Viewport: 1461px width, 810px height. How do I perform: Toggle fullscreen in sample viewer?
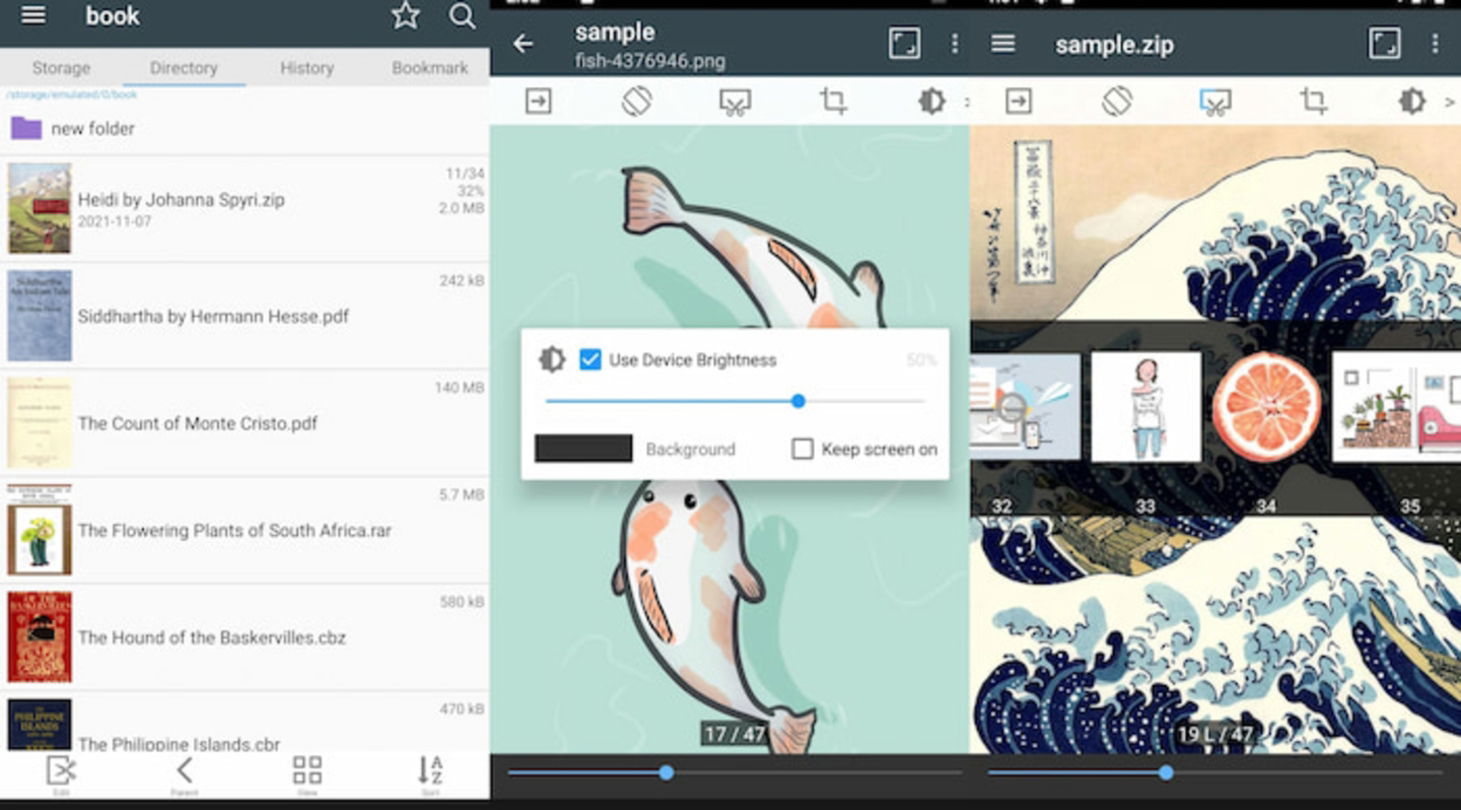tap(904, 44)
